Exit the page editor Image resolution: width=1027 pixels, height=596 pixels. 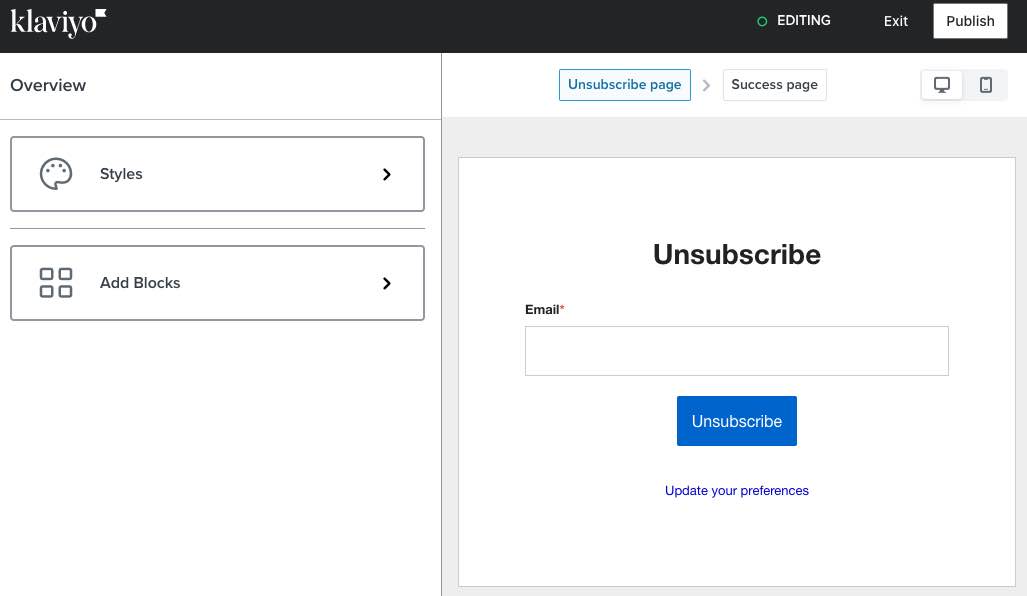click(x=895, y=21)
